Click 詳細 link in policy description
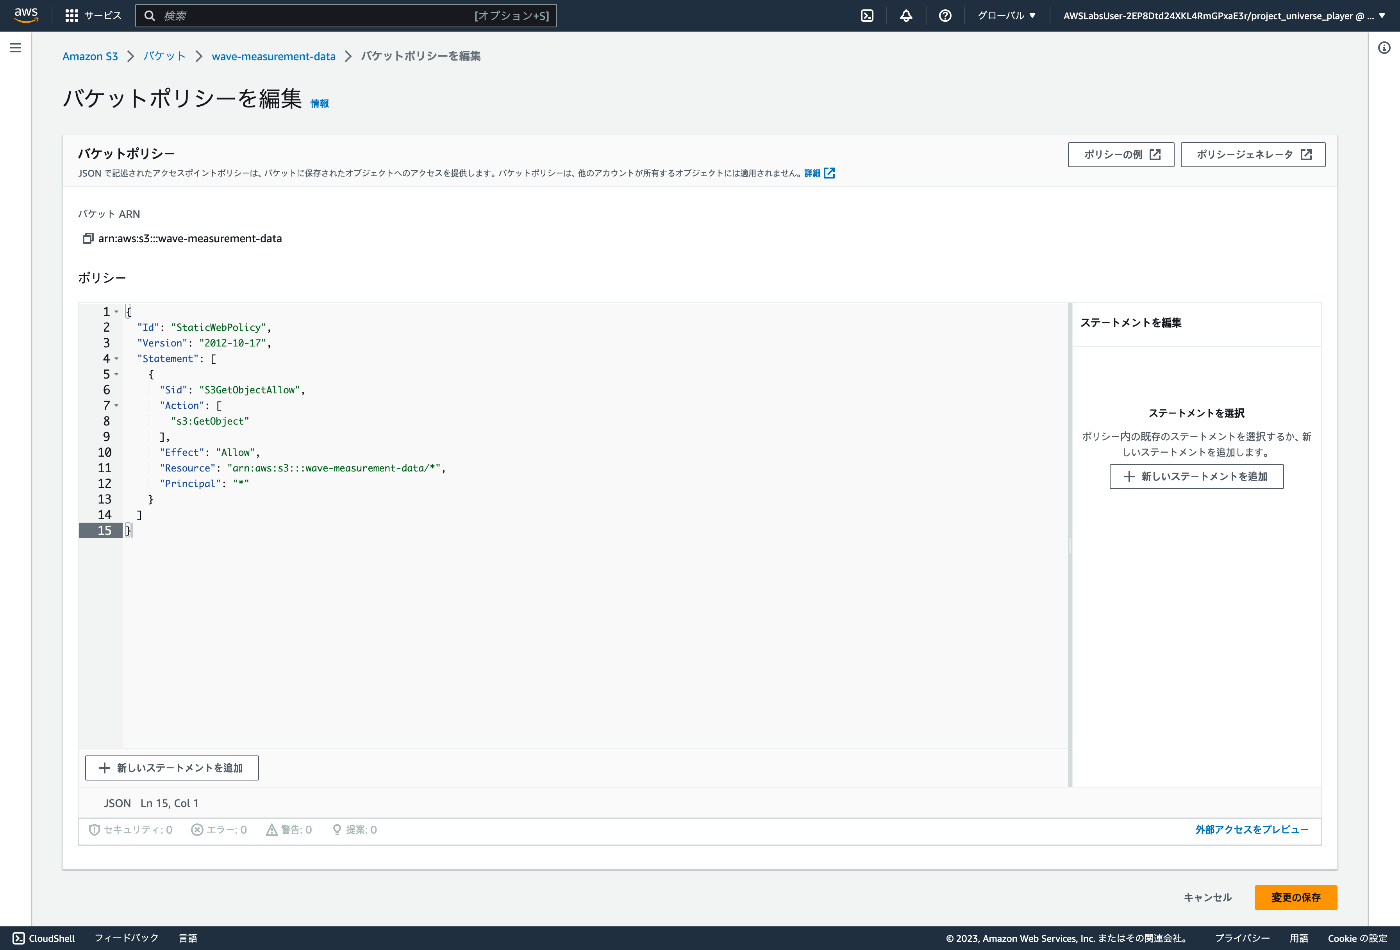Screen dimensions: 1400x950 (812, 173)
